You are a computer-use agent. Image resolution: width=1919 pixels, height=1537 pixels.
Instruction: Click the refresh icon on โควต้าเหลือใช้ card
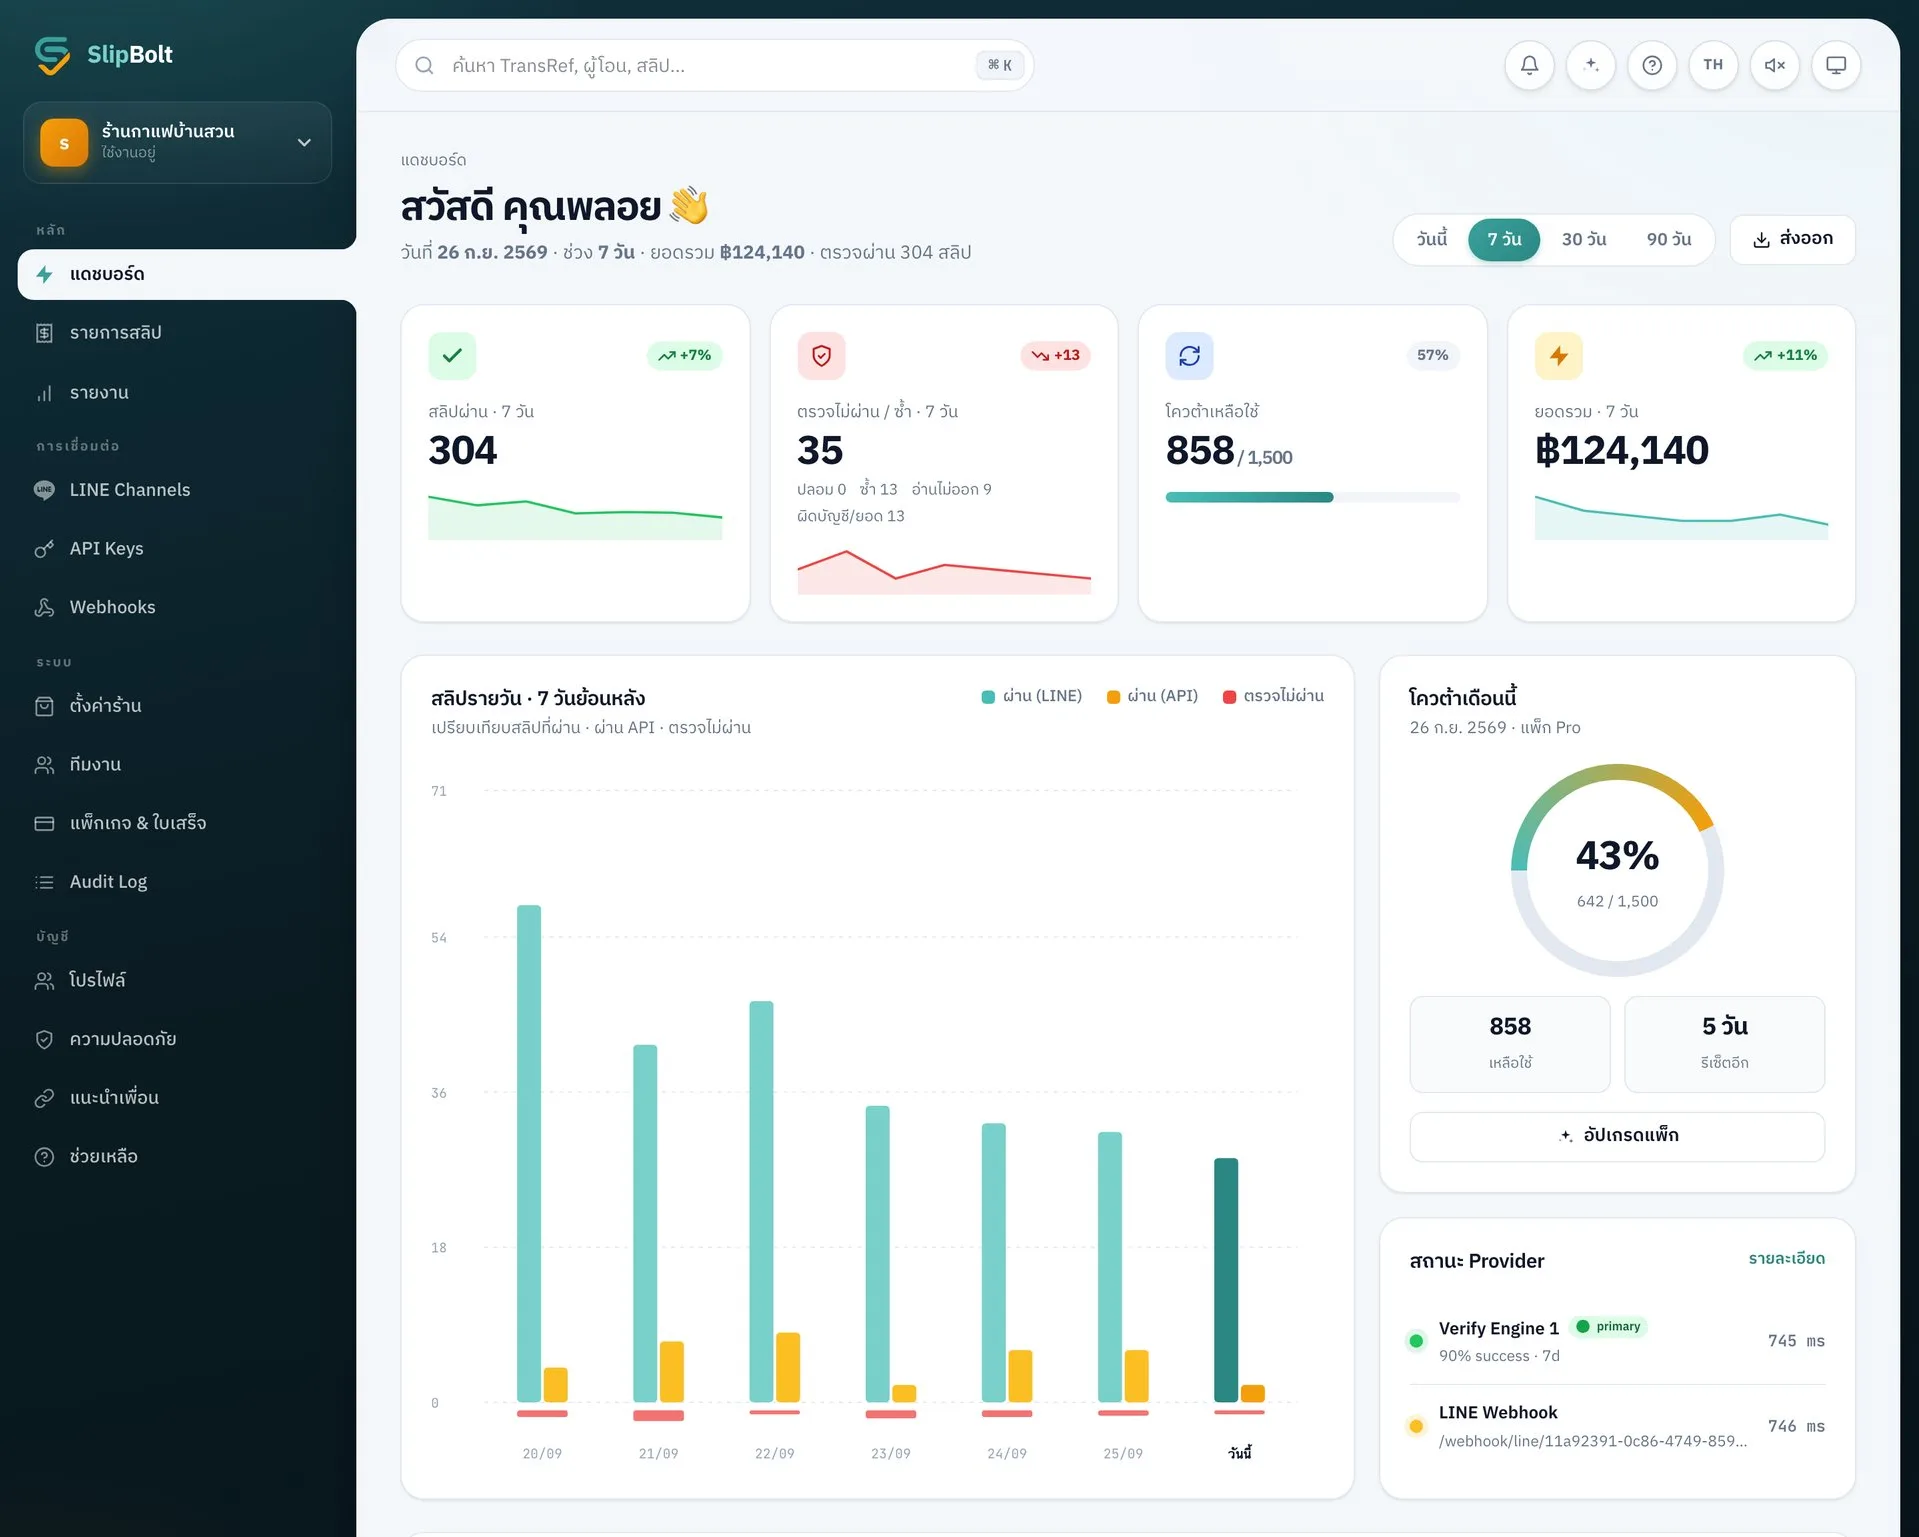[1189, 356]
